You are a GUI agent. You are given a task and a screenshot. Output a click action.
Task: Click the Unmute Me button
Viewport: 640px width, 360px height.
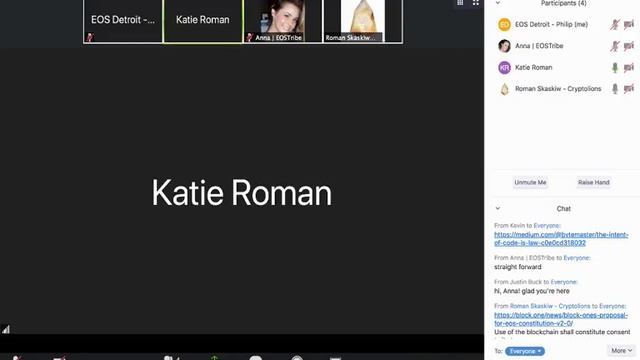coord(530,182)
